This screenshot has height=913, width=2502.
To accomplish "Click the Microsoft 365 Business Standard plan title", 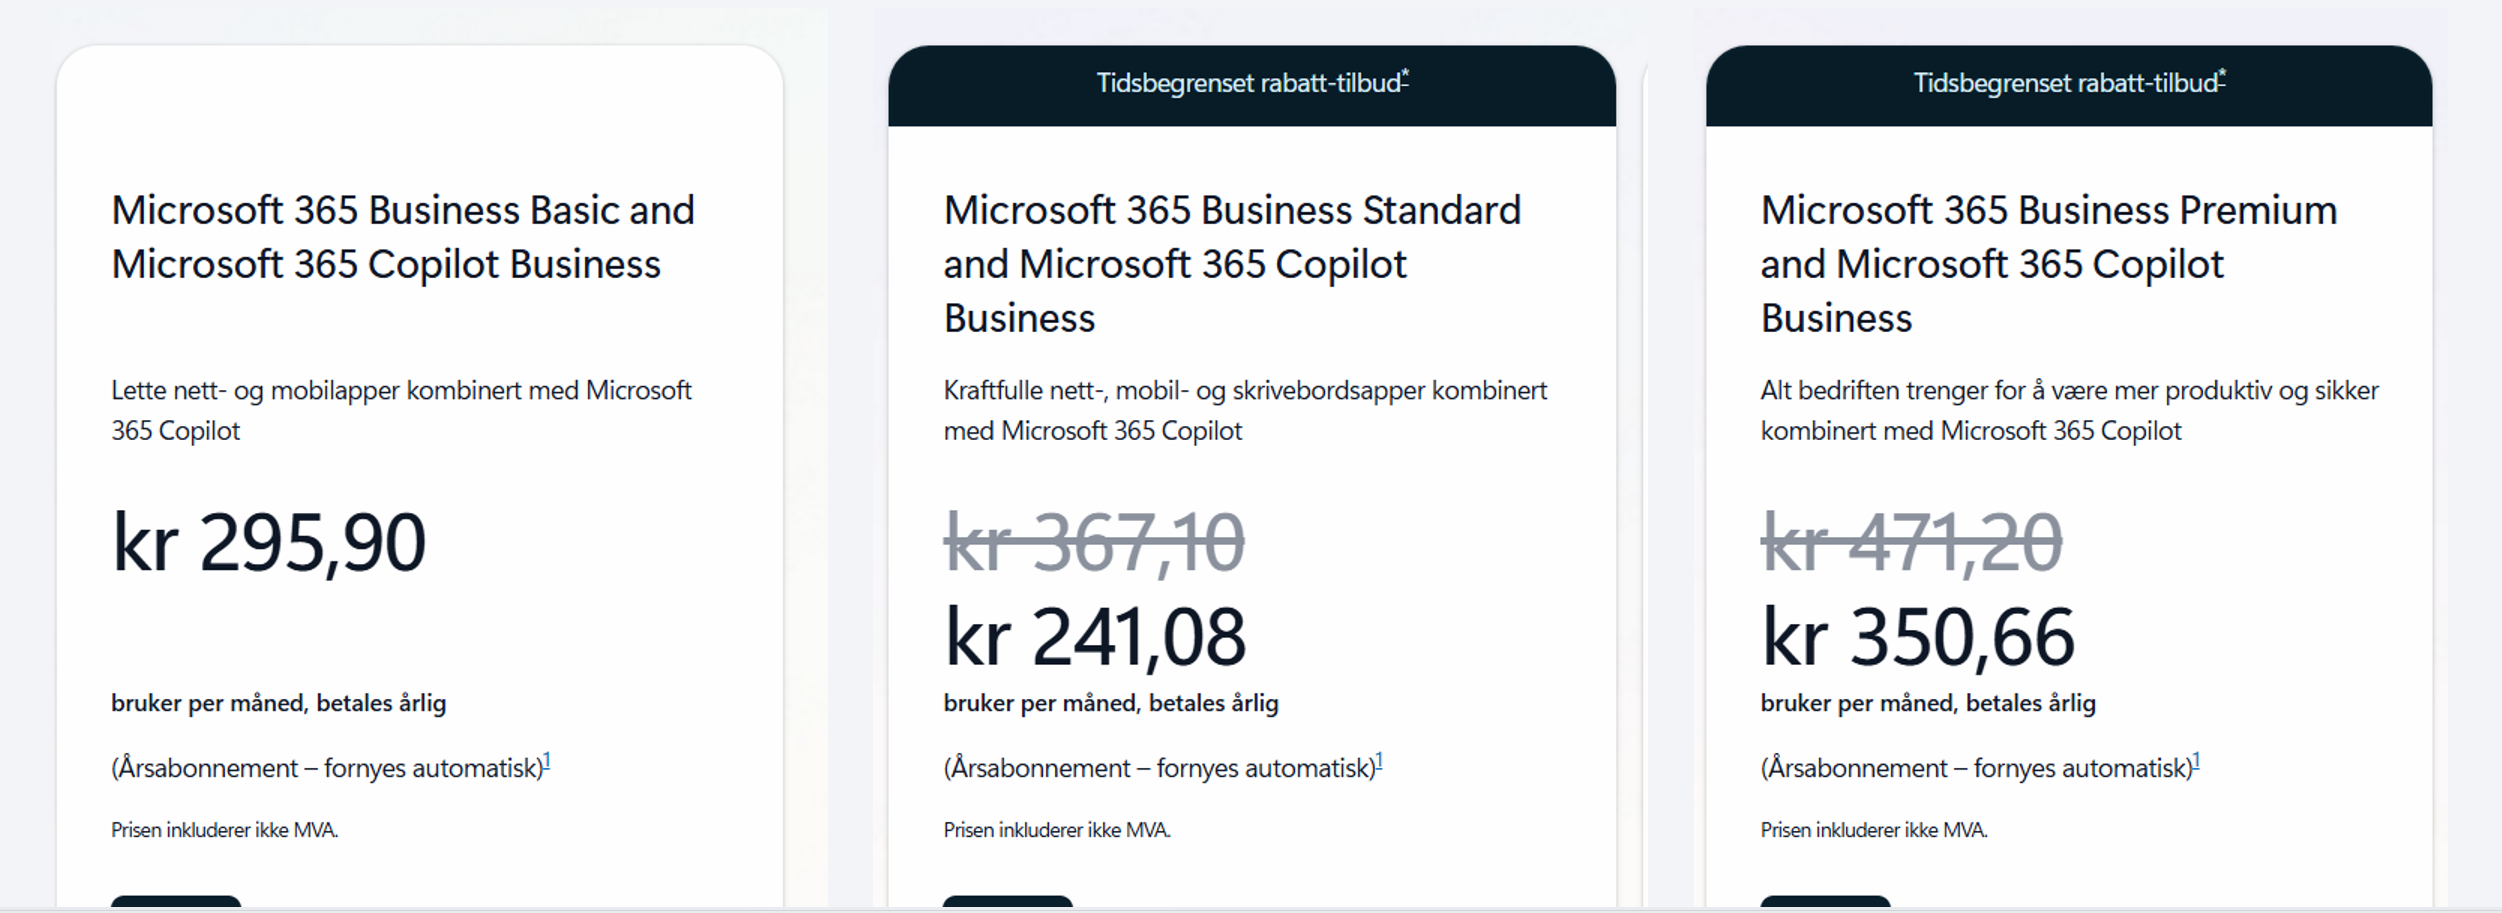I will (1231, 263).
